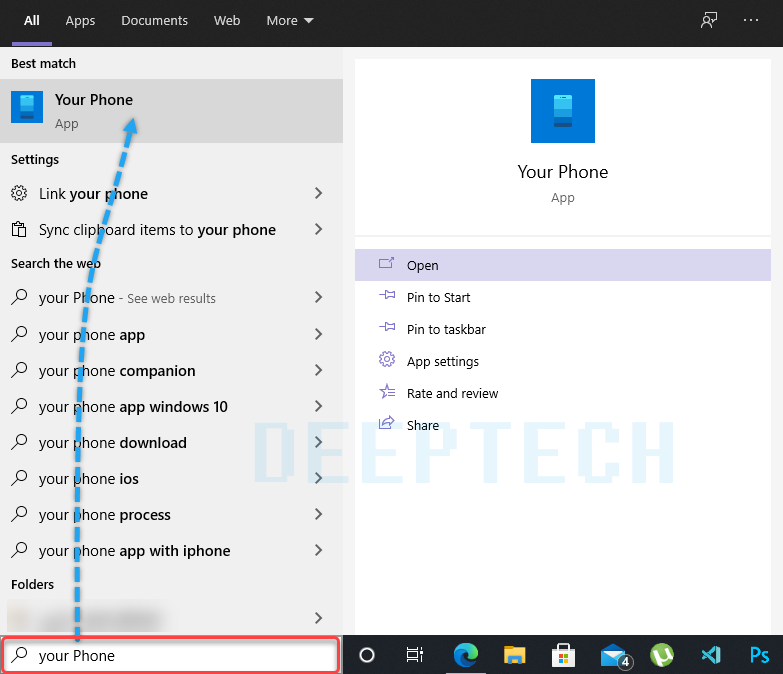Select 'your phone download' suggestion
783x674 pixels.
(171, 442)
